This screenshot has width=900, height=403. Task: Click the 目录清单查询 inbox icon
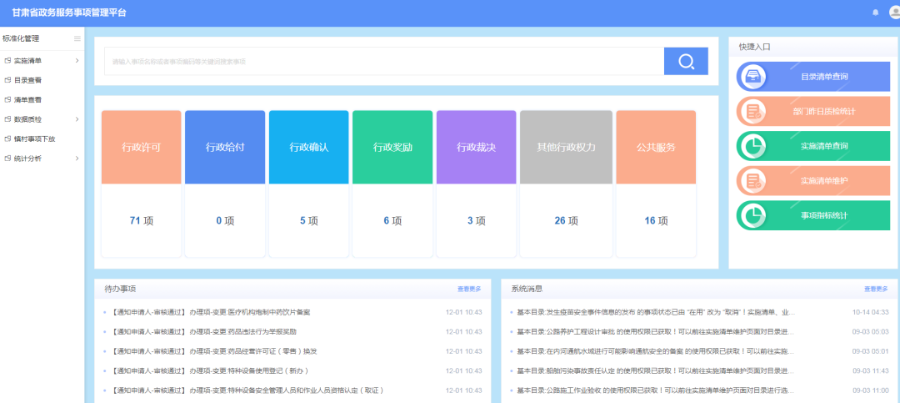tap(752, 77)
